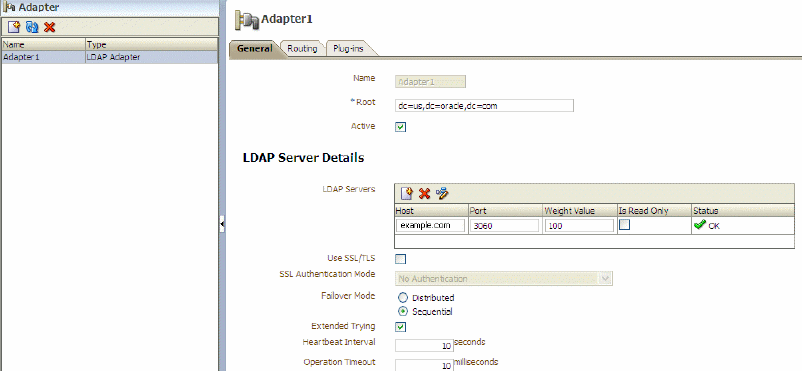Click the refresh adapters icon
The width and height of the screenshot is (802, 371).
(x=32, y=27)
